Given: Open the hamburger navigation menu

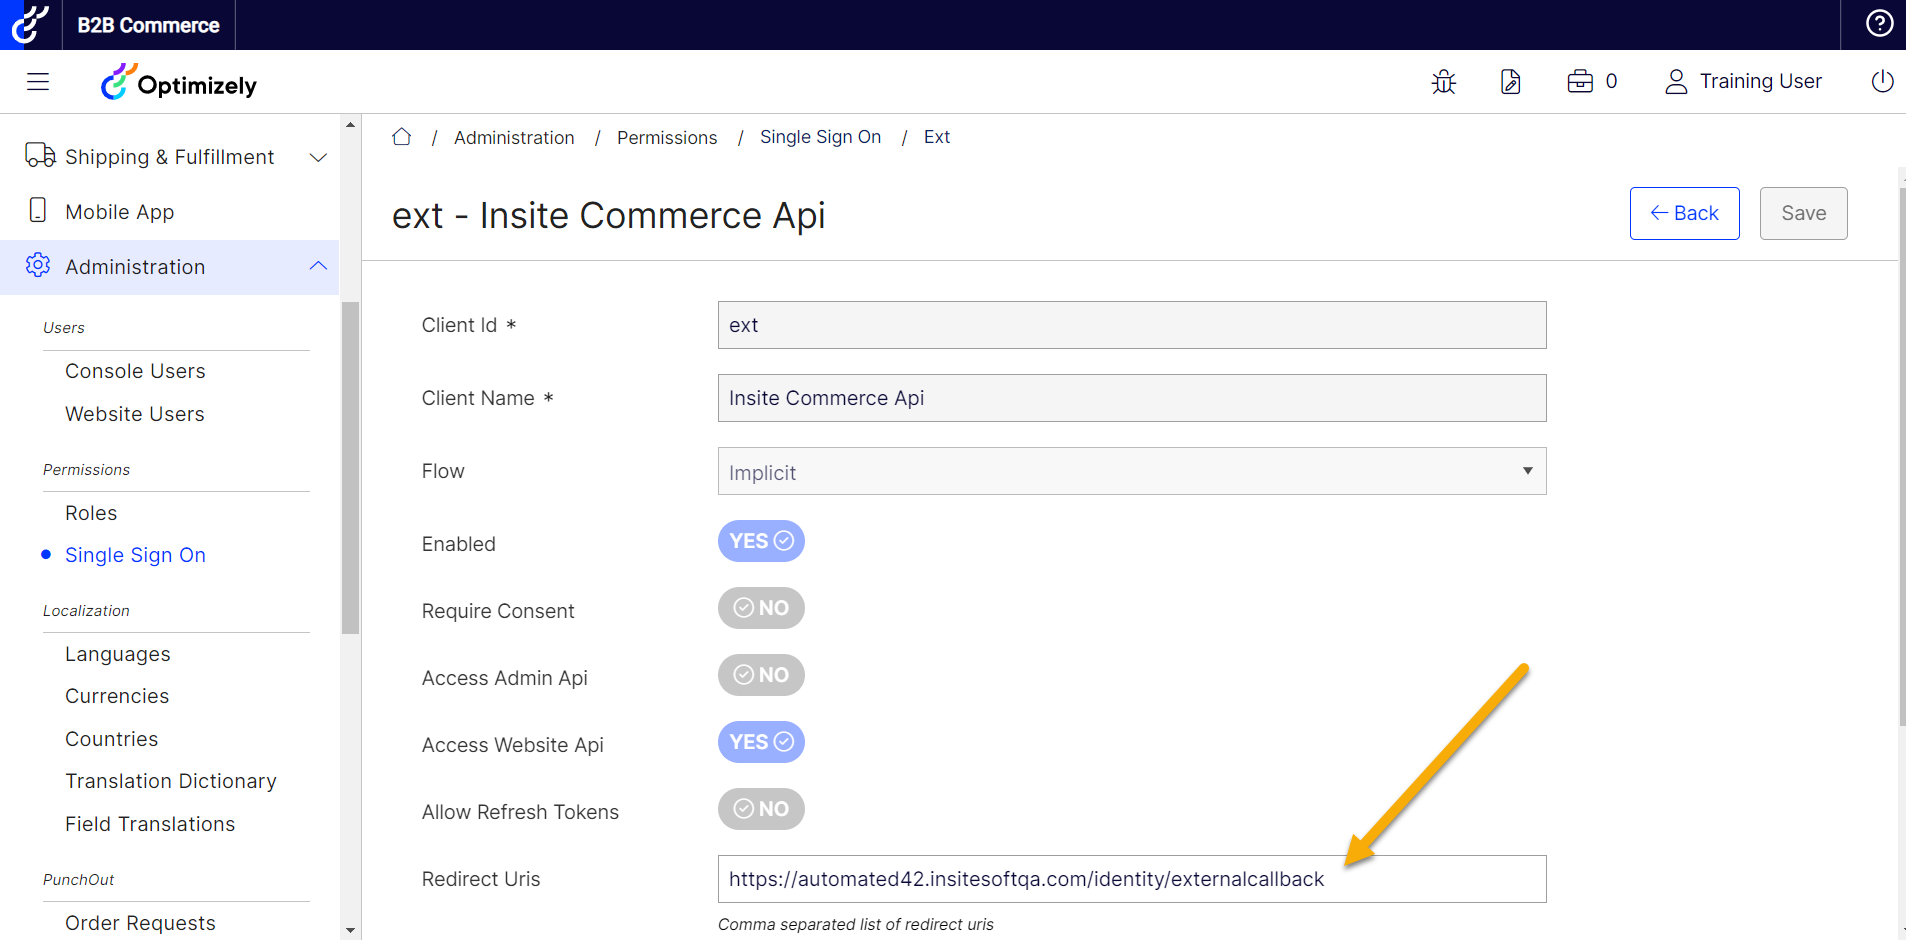Looking at the screenshot, I should click(x=38, y=82).
